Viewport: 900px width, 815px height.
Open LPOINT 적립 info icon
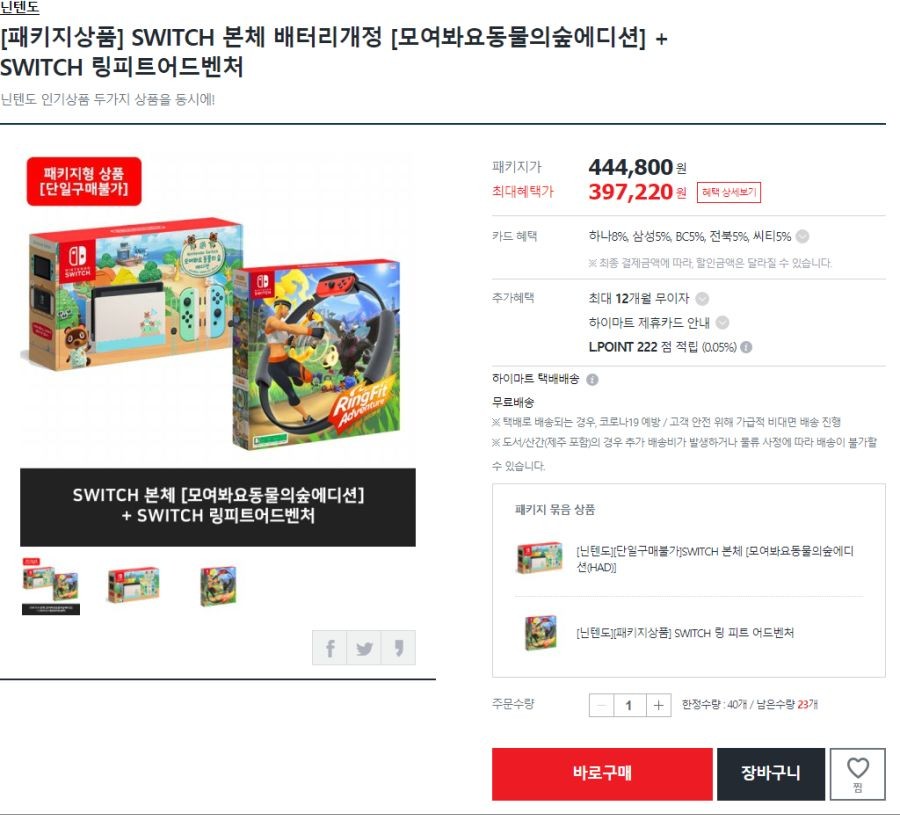[x=746, y=347]
